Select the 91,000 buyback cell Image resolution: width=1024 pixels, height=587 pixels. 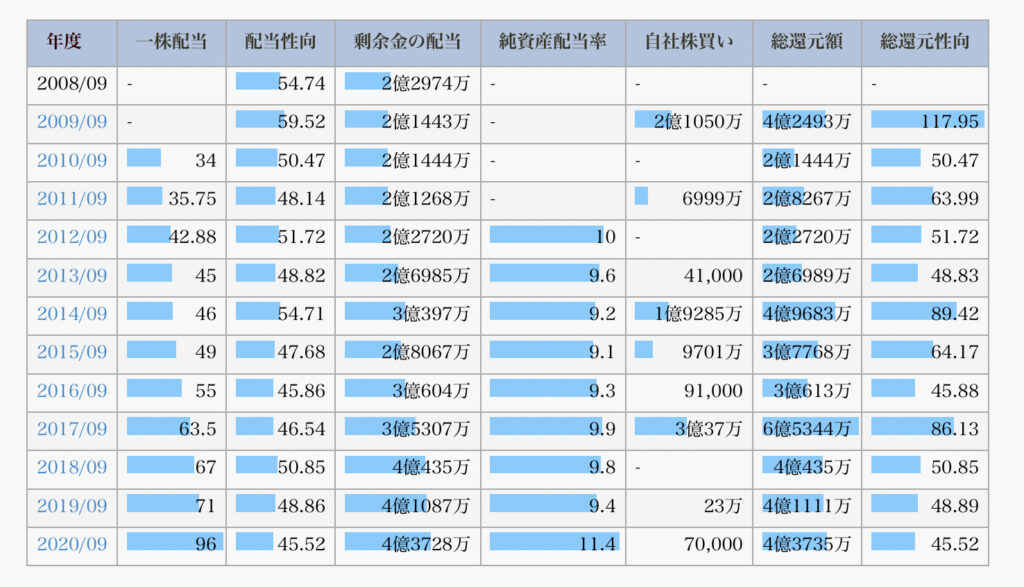689,392
